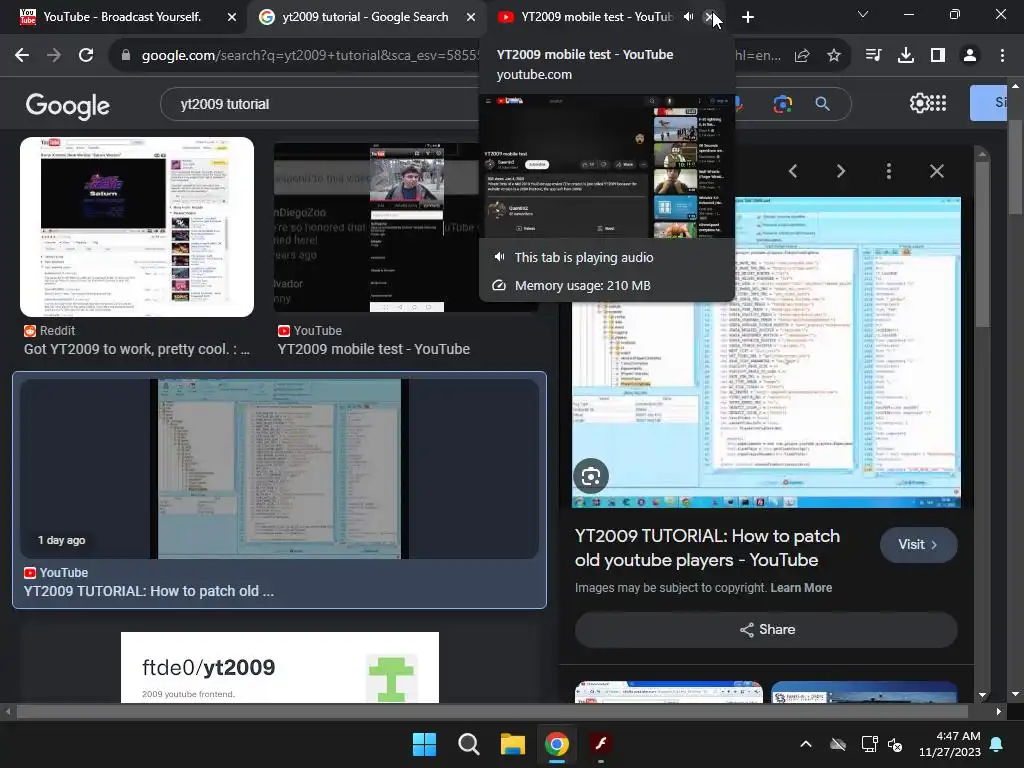Viewport: 1024px width, 768px height.
Task: Open Chrome downloads icon
Action: [906, 56]
